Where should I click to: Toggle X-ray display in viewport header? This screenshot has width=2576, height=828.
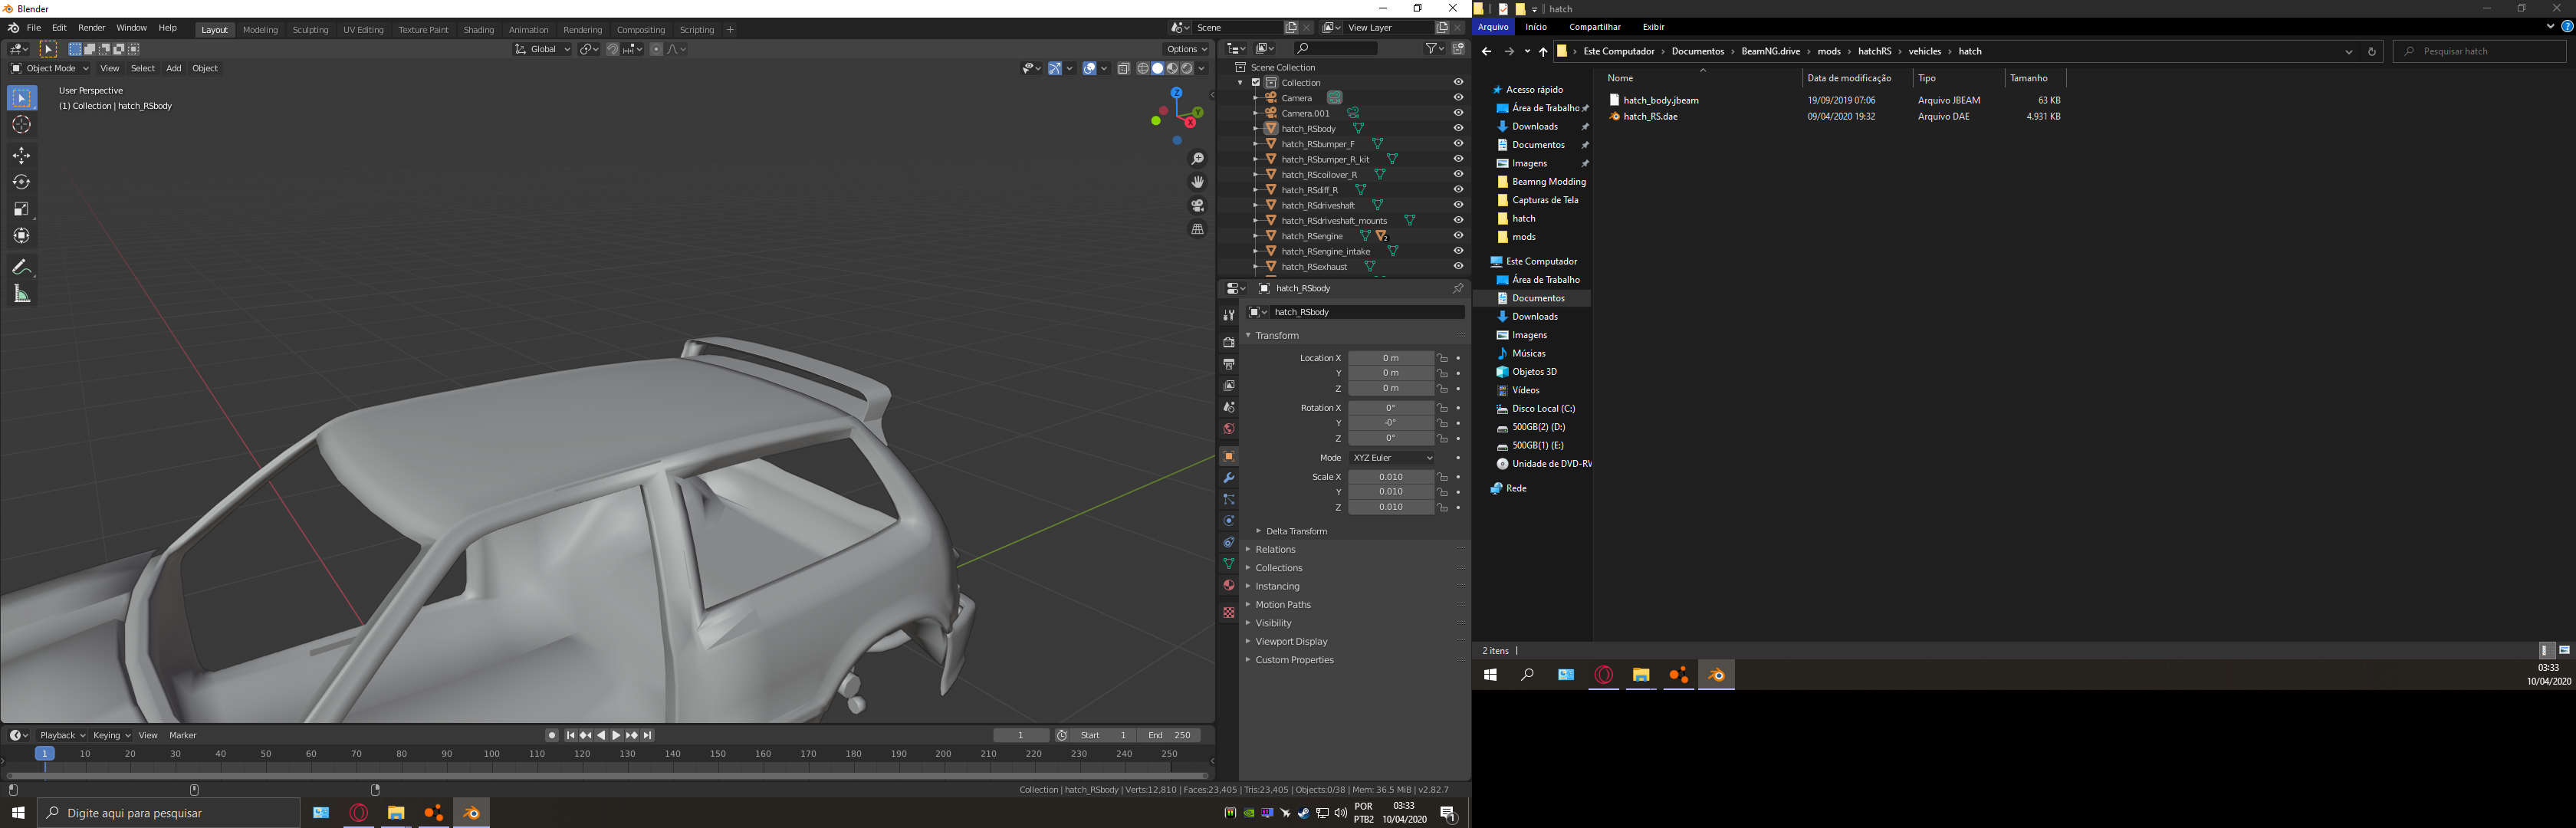[x=1123, y=68]
